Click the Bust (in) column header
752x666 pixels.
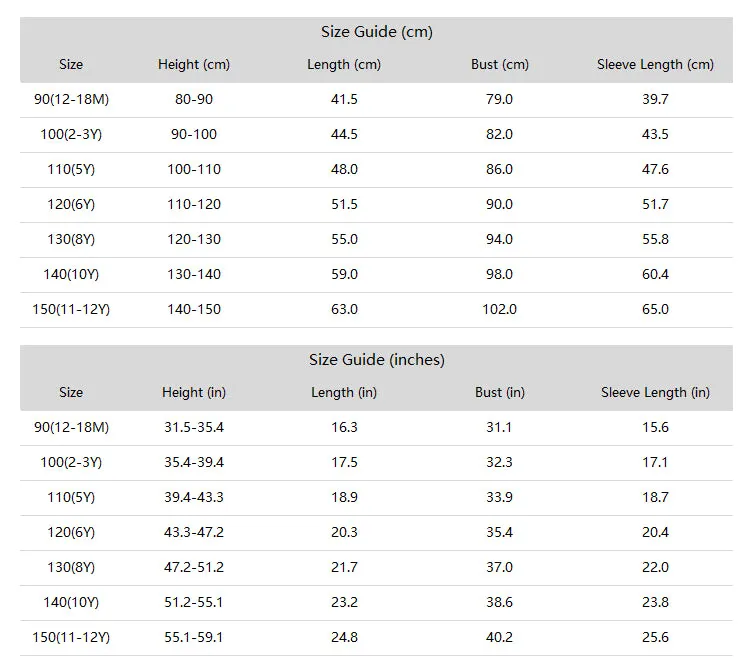[500, 392]
